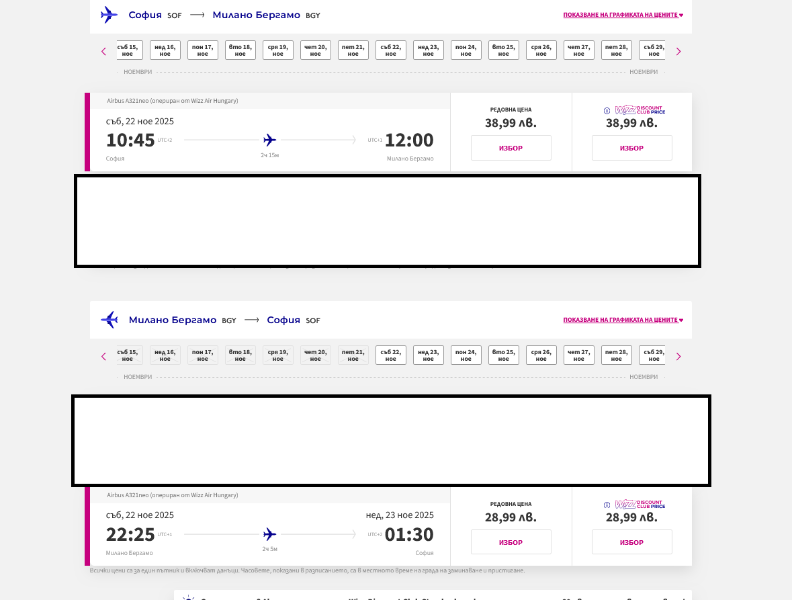Select outbound date нед 23 ное
Screen dimensions: 792x600
coord(428,50)
